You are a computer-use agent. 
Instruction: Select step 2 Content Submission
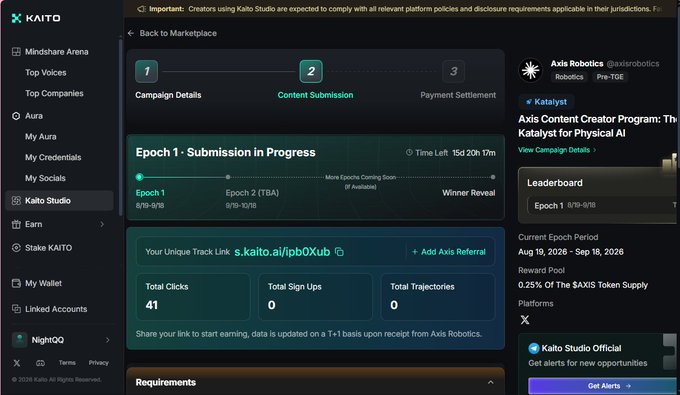311,71
